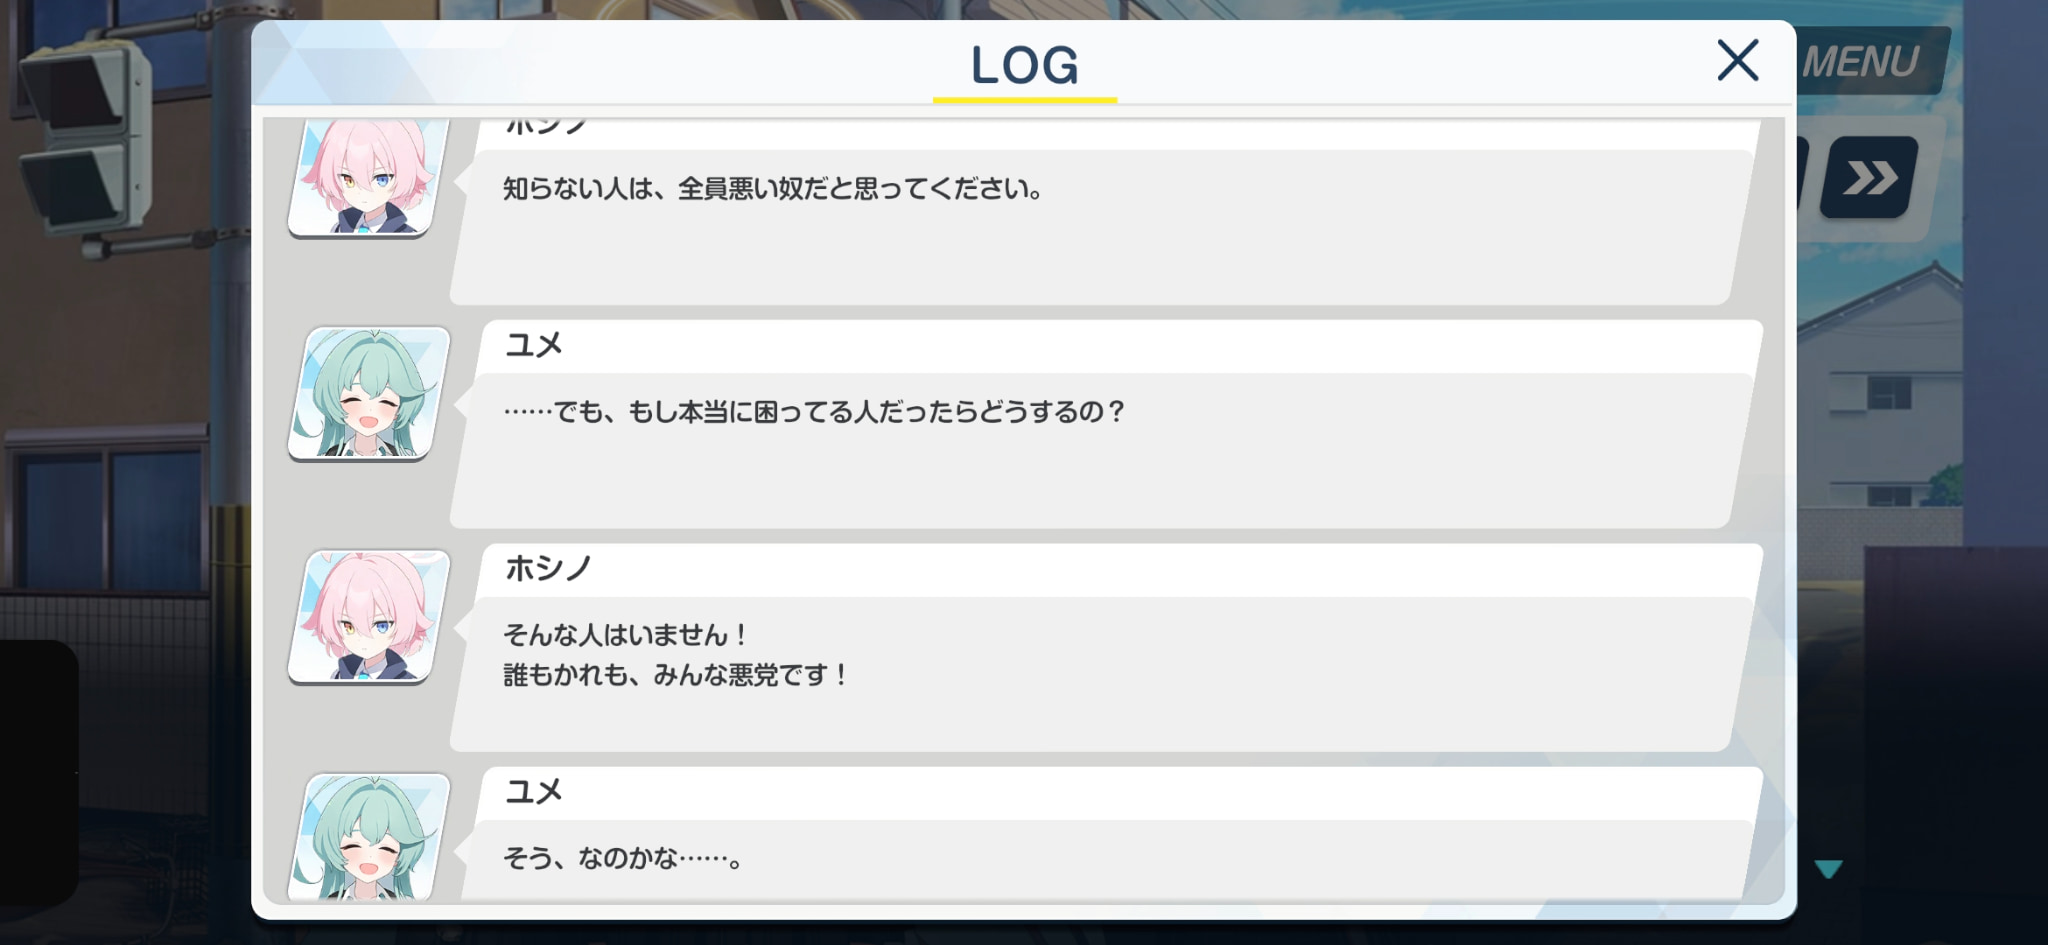Image resolution: width=2048 pixels, height=945 pixels.
Task: Click the yellow underline beneath LOG
Action: click(1025, 100)
